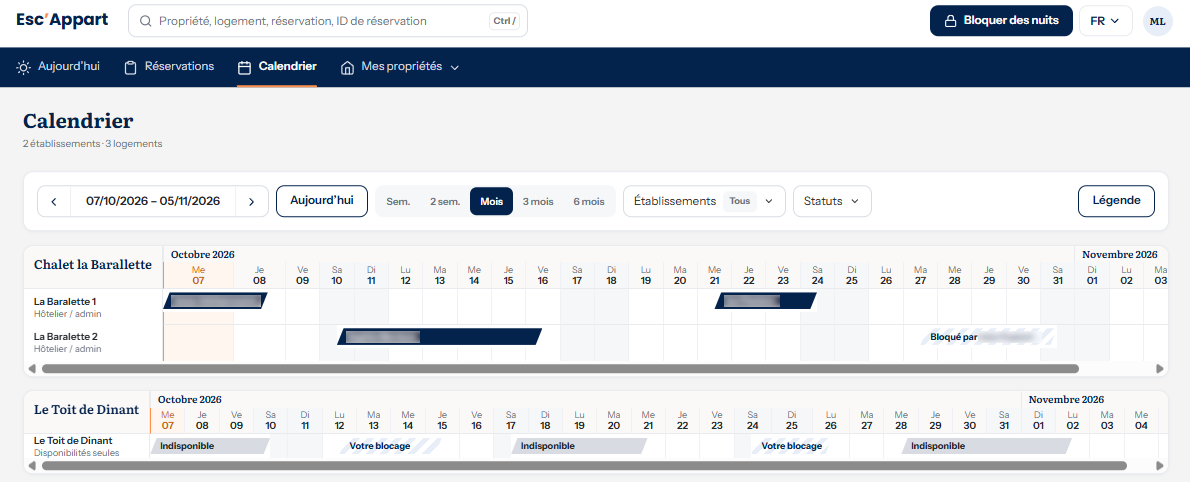The image size is (1190, 482).
Task: Expand the Mes propriétés menu
Action: point(400,67)
